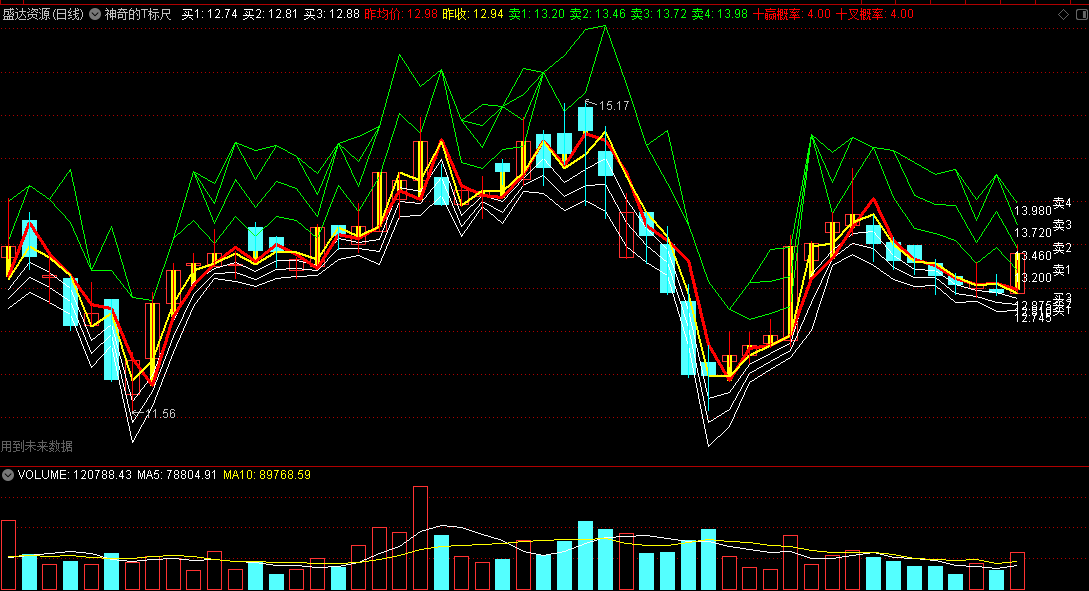Image resolution: width=1089 pixels, height=591 pixels.
Task: Select the 盛达资源(日线) stock title
Action: click(x=43, y=14)
